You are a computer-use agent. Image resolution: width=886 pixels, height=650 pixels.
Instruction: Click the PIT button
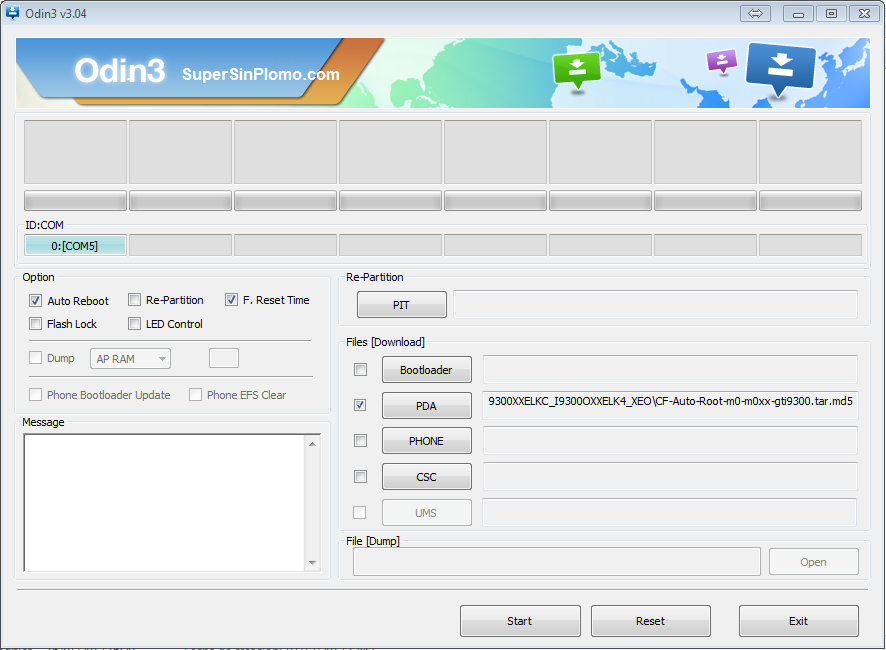point(402,305)
